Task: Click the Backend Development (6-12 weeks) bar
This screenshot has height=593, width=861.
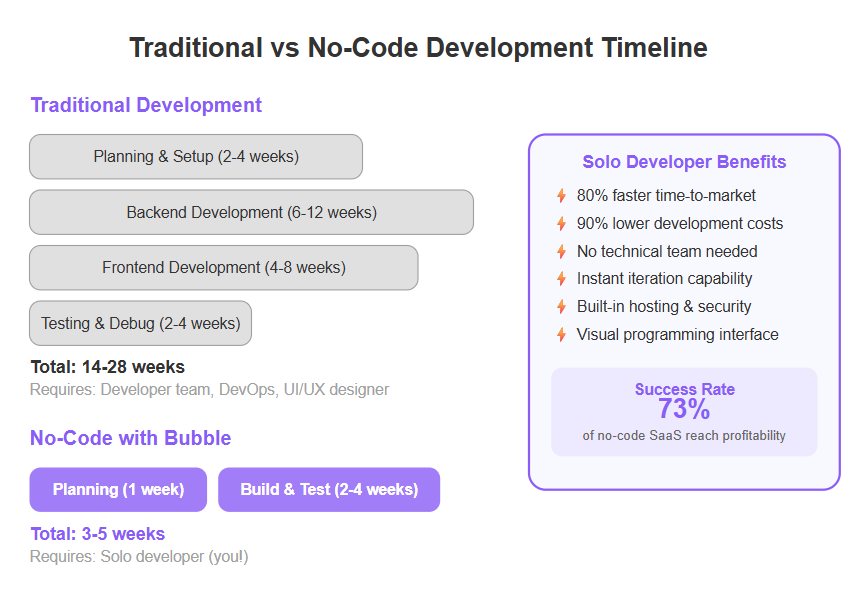Action: [251, 212]
